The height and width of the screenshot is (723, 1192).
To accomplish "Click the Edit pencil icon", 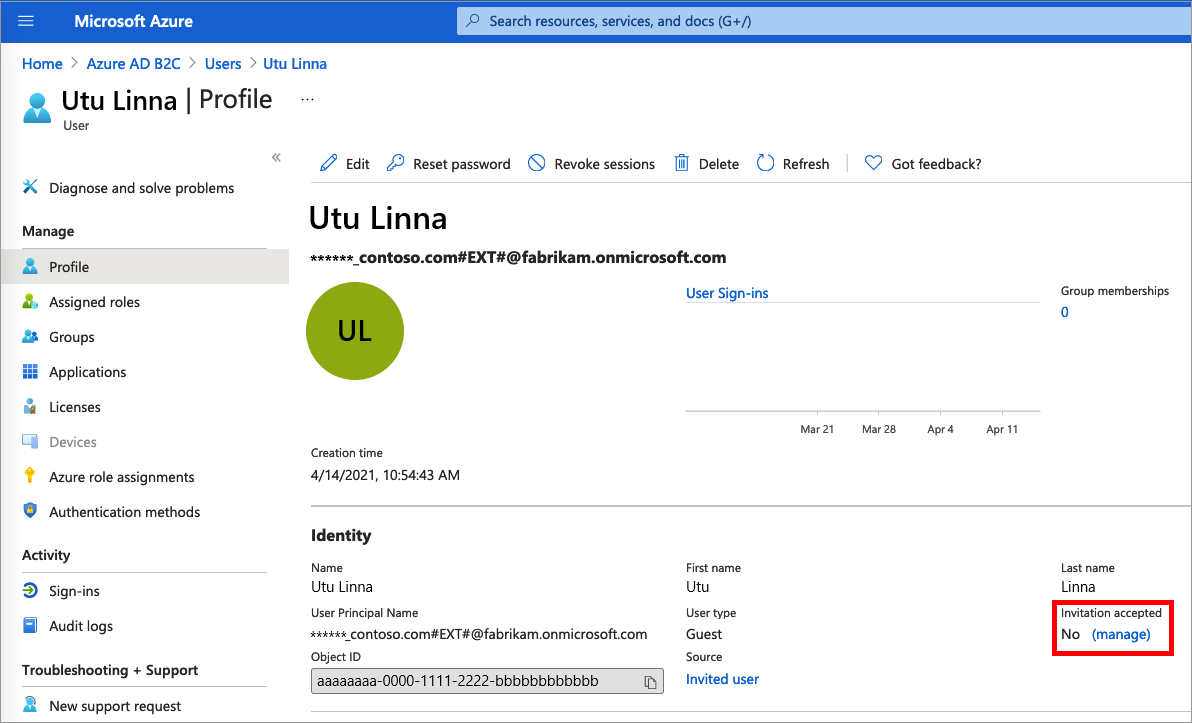I will [x=326, y=163].
